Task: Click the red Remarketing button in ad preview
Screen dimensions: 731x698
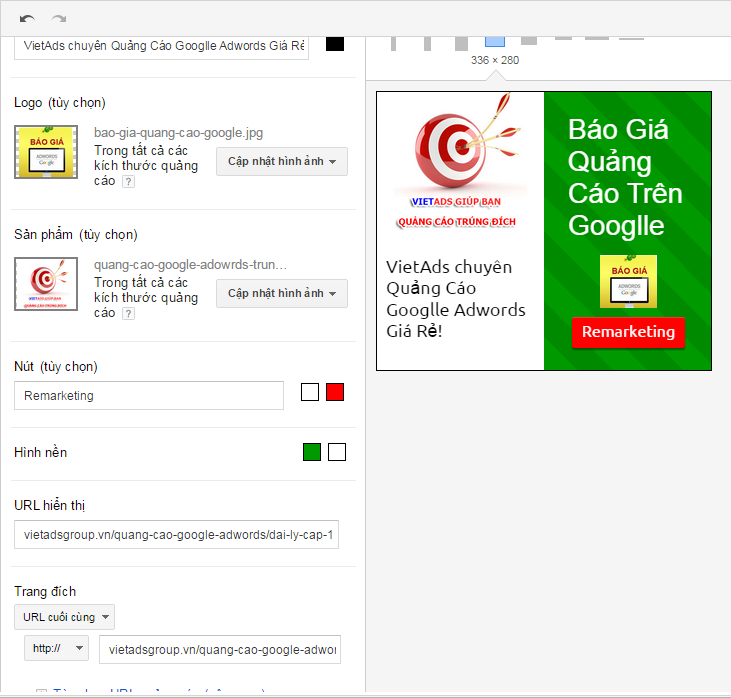Action: coord(628,332)
